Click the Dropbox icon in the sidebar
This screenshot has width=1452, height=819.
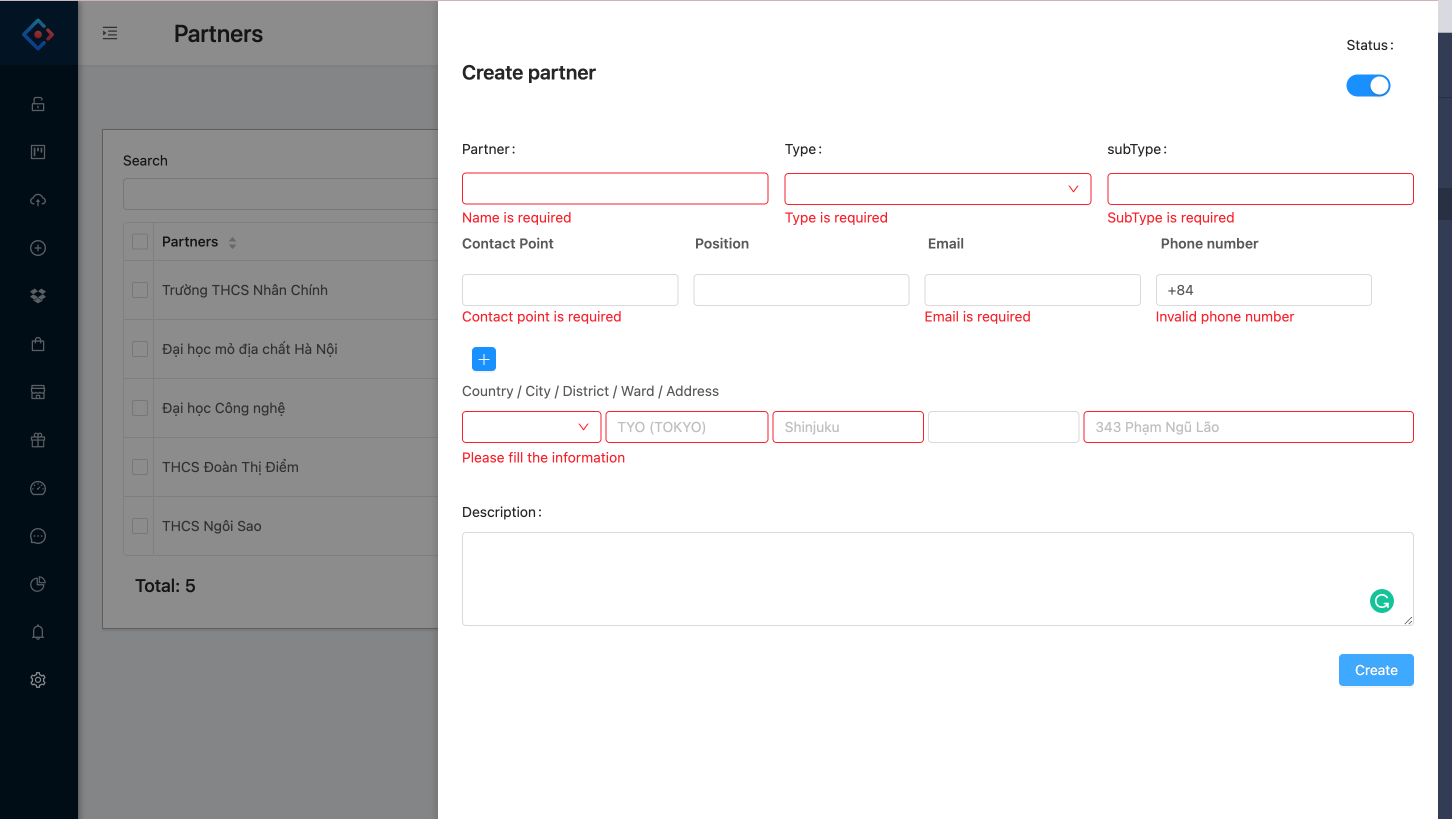tap(38, 296)
